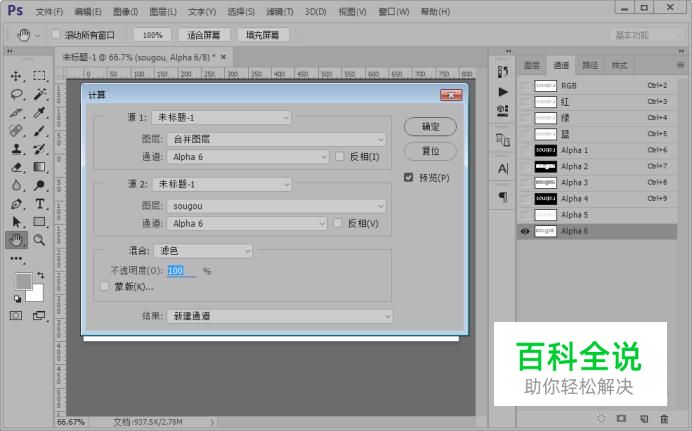Open Source 1 channel dropdown
The image size is (692, 431).
[x=248, y=157]
